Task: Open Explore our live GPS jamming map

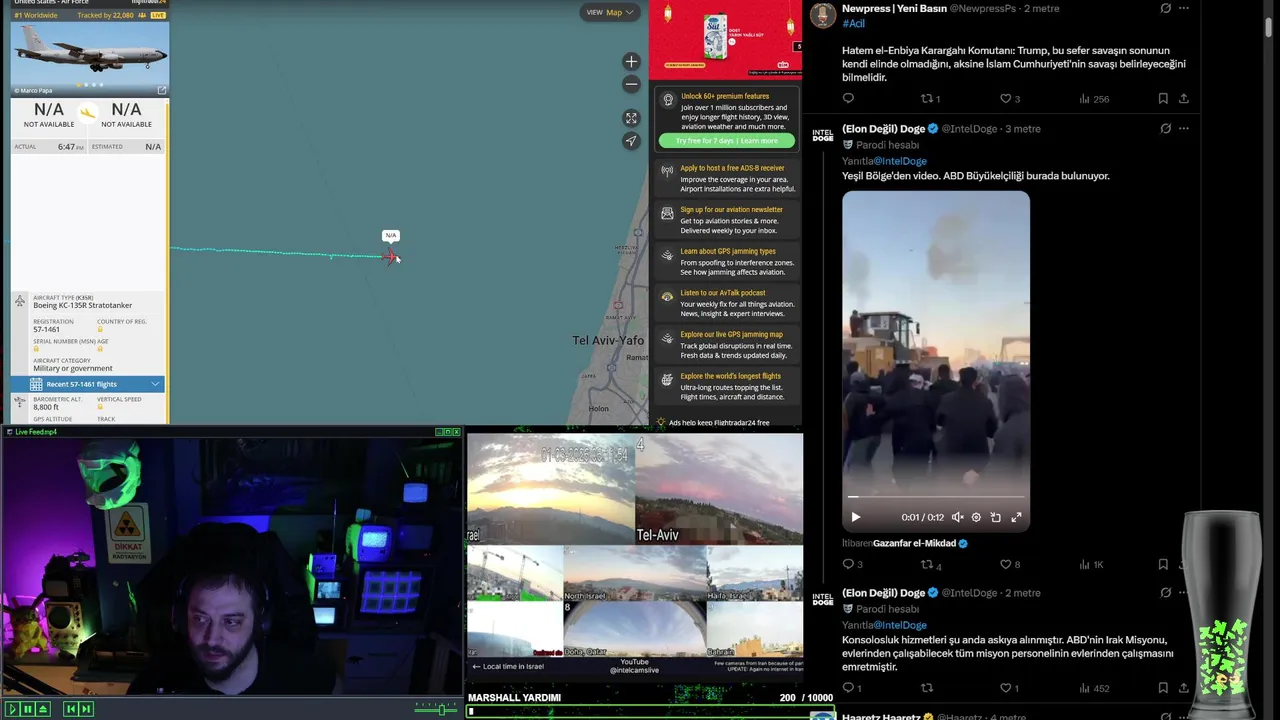Action: (x=728, y=345)
